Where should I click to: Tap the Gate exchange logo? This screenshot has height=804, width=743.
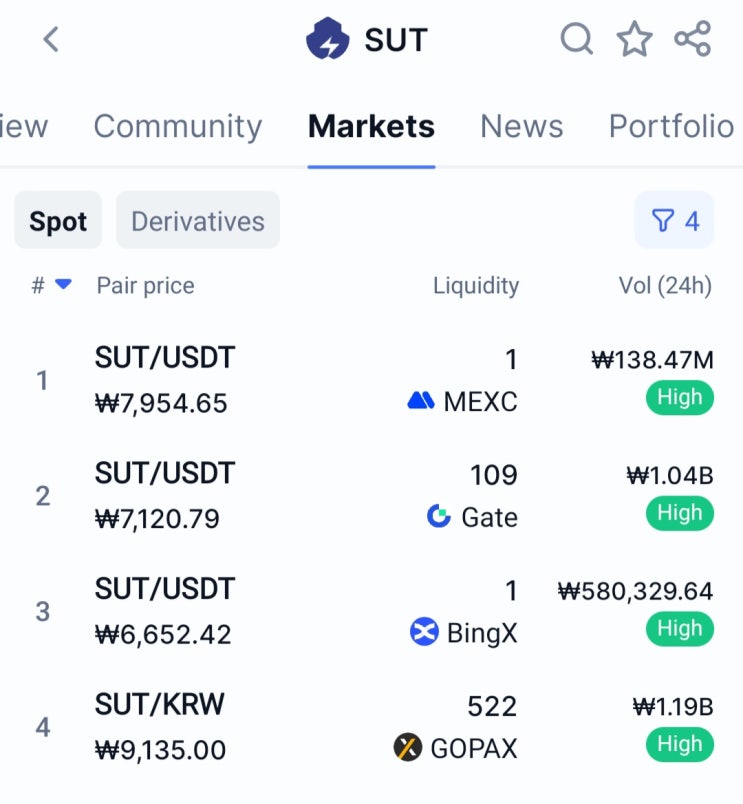(439, 516)
